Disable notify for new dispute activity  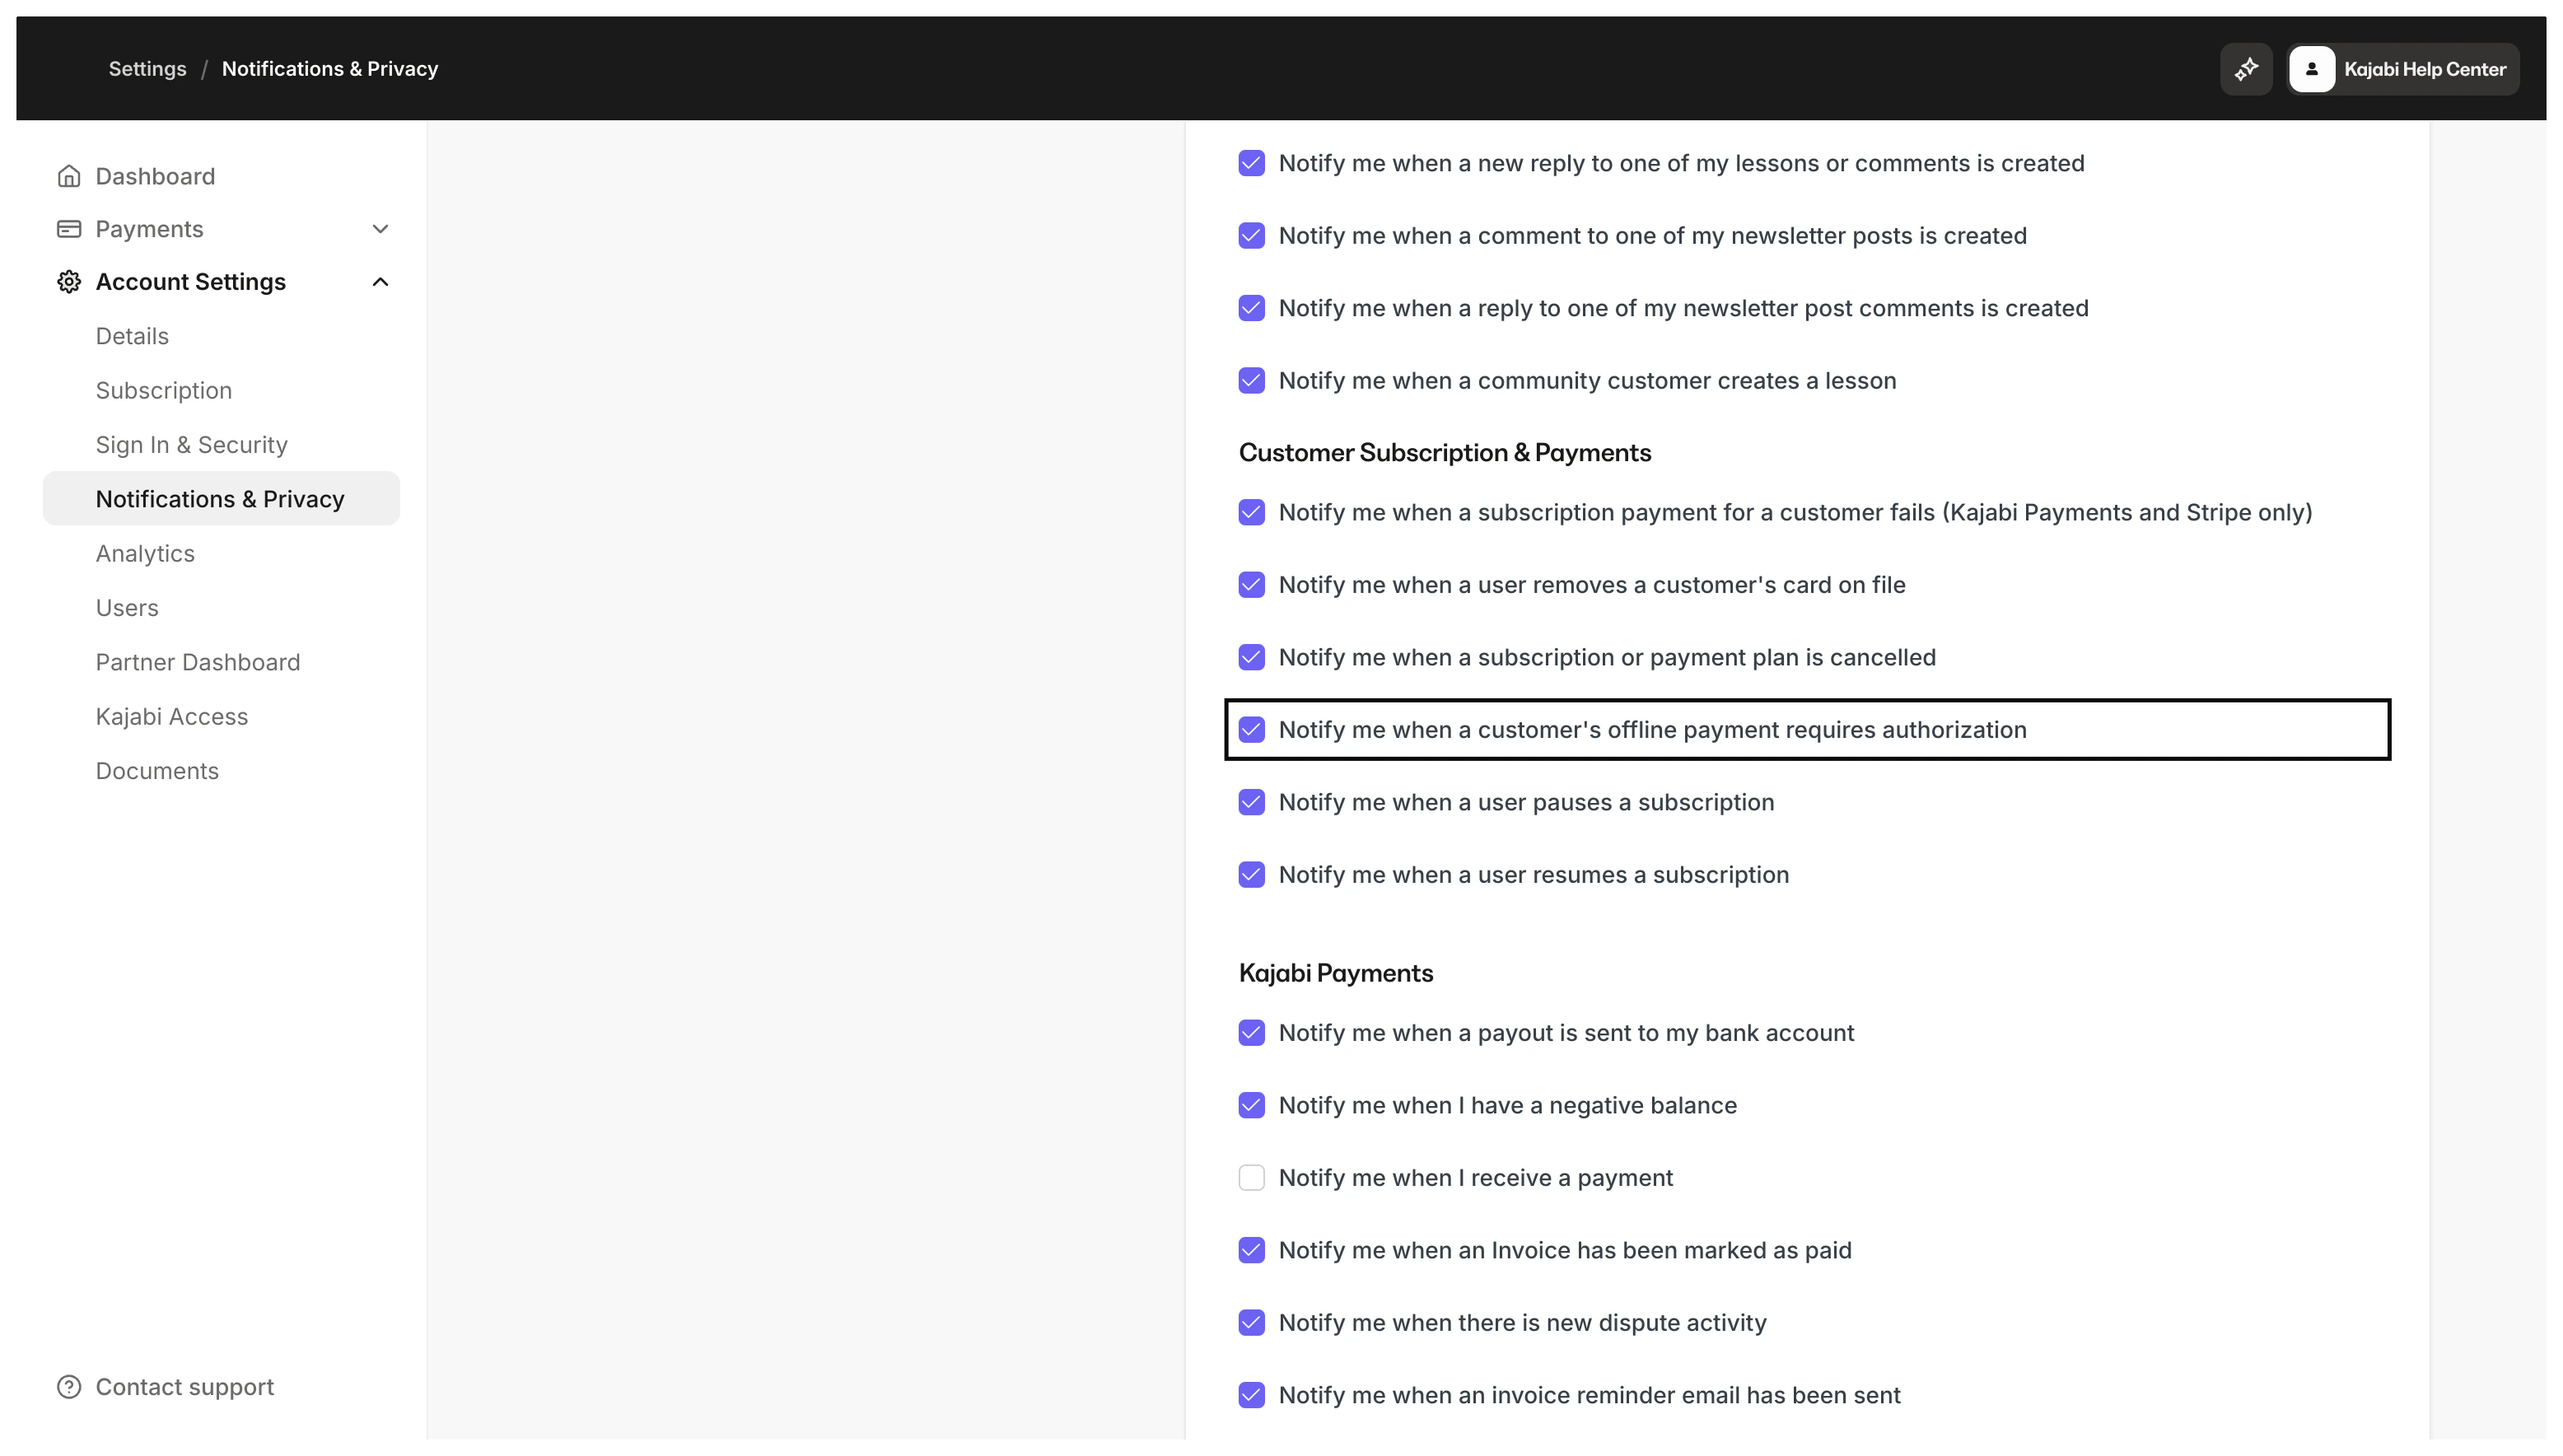(1252, 1322)
